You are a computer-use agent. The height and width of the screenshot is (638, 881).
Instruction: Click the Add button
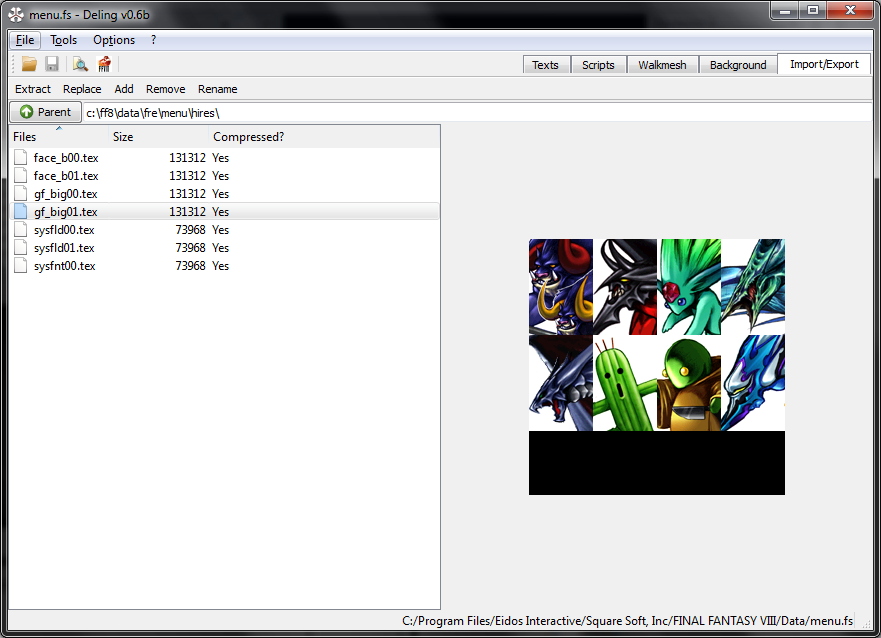pyautogui.click(x=124, y=89)
